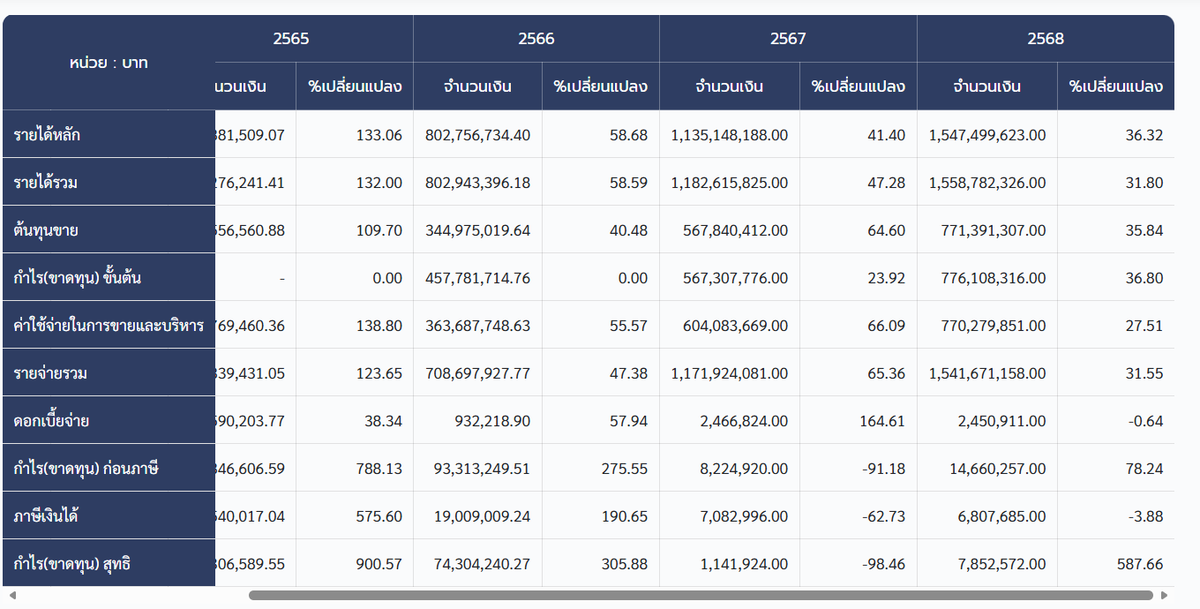This screenshot has height=609, width=1200.
Task: Click the 74,304,240.27 net profit cell
Action: pos(478,564)
